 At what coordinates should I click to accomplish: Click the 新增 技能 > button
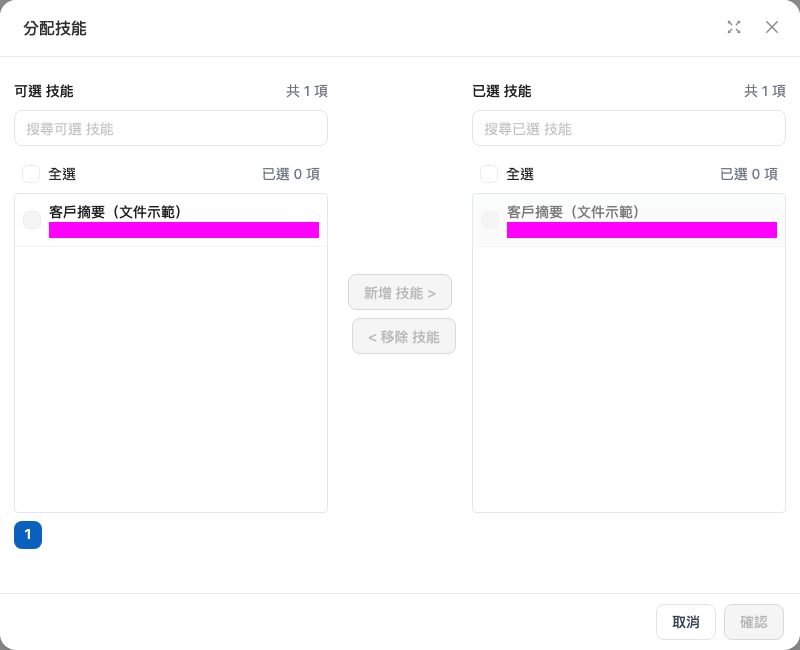(x=400, y=292)
